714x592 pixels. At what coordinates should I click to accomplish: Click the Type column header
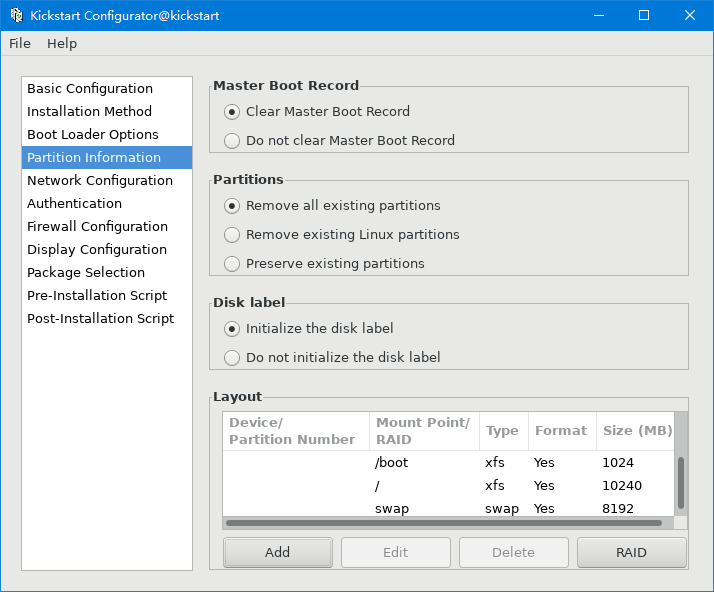pyautogui.click(x=504, y=431)
